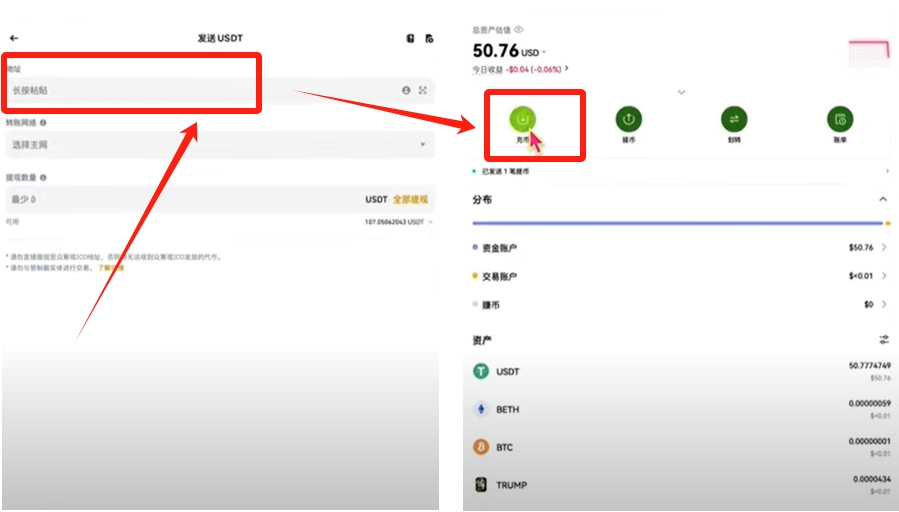This screenshot has height=512, width=899.
Task: Click the BTC coin logo
Action: (480, 447)
